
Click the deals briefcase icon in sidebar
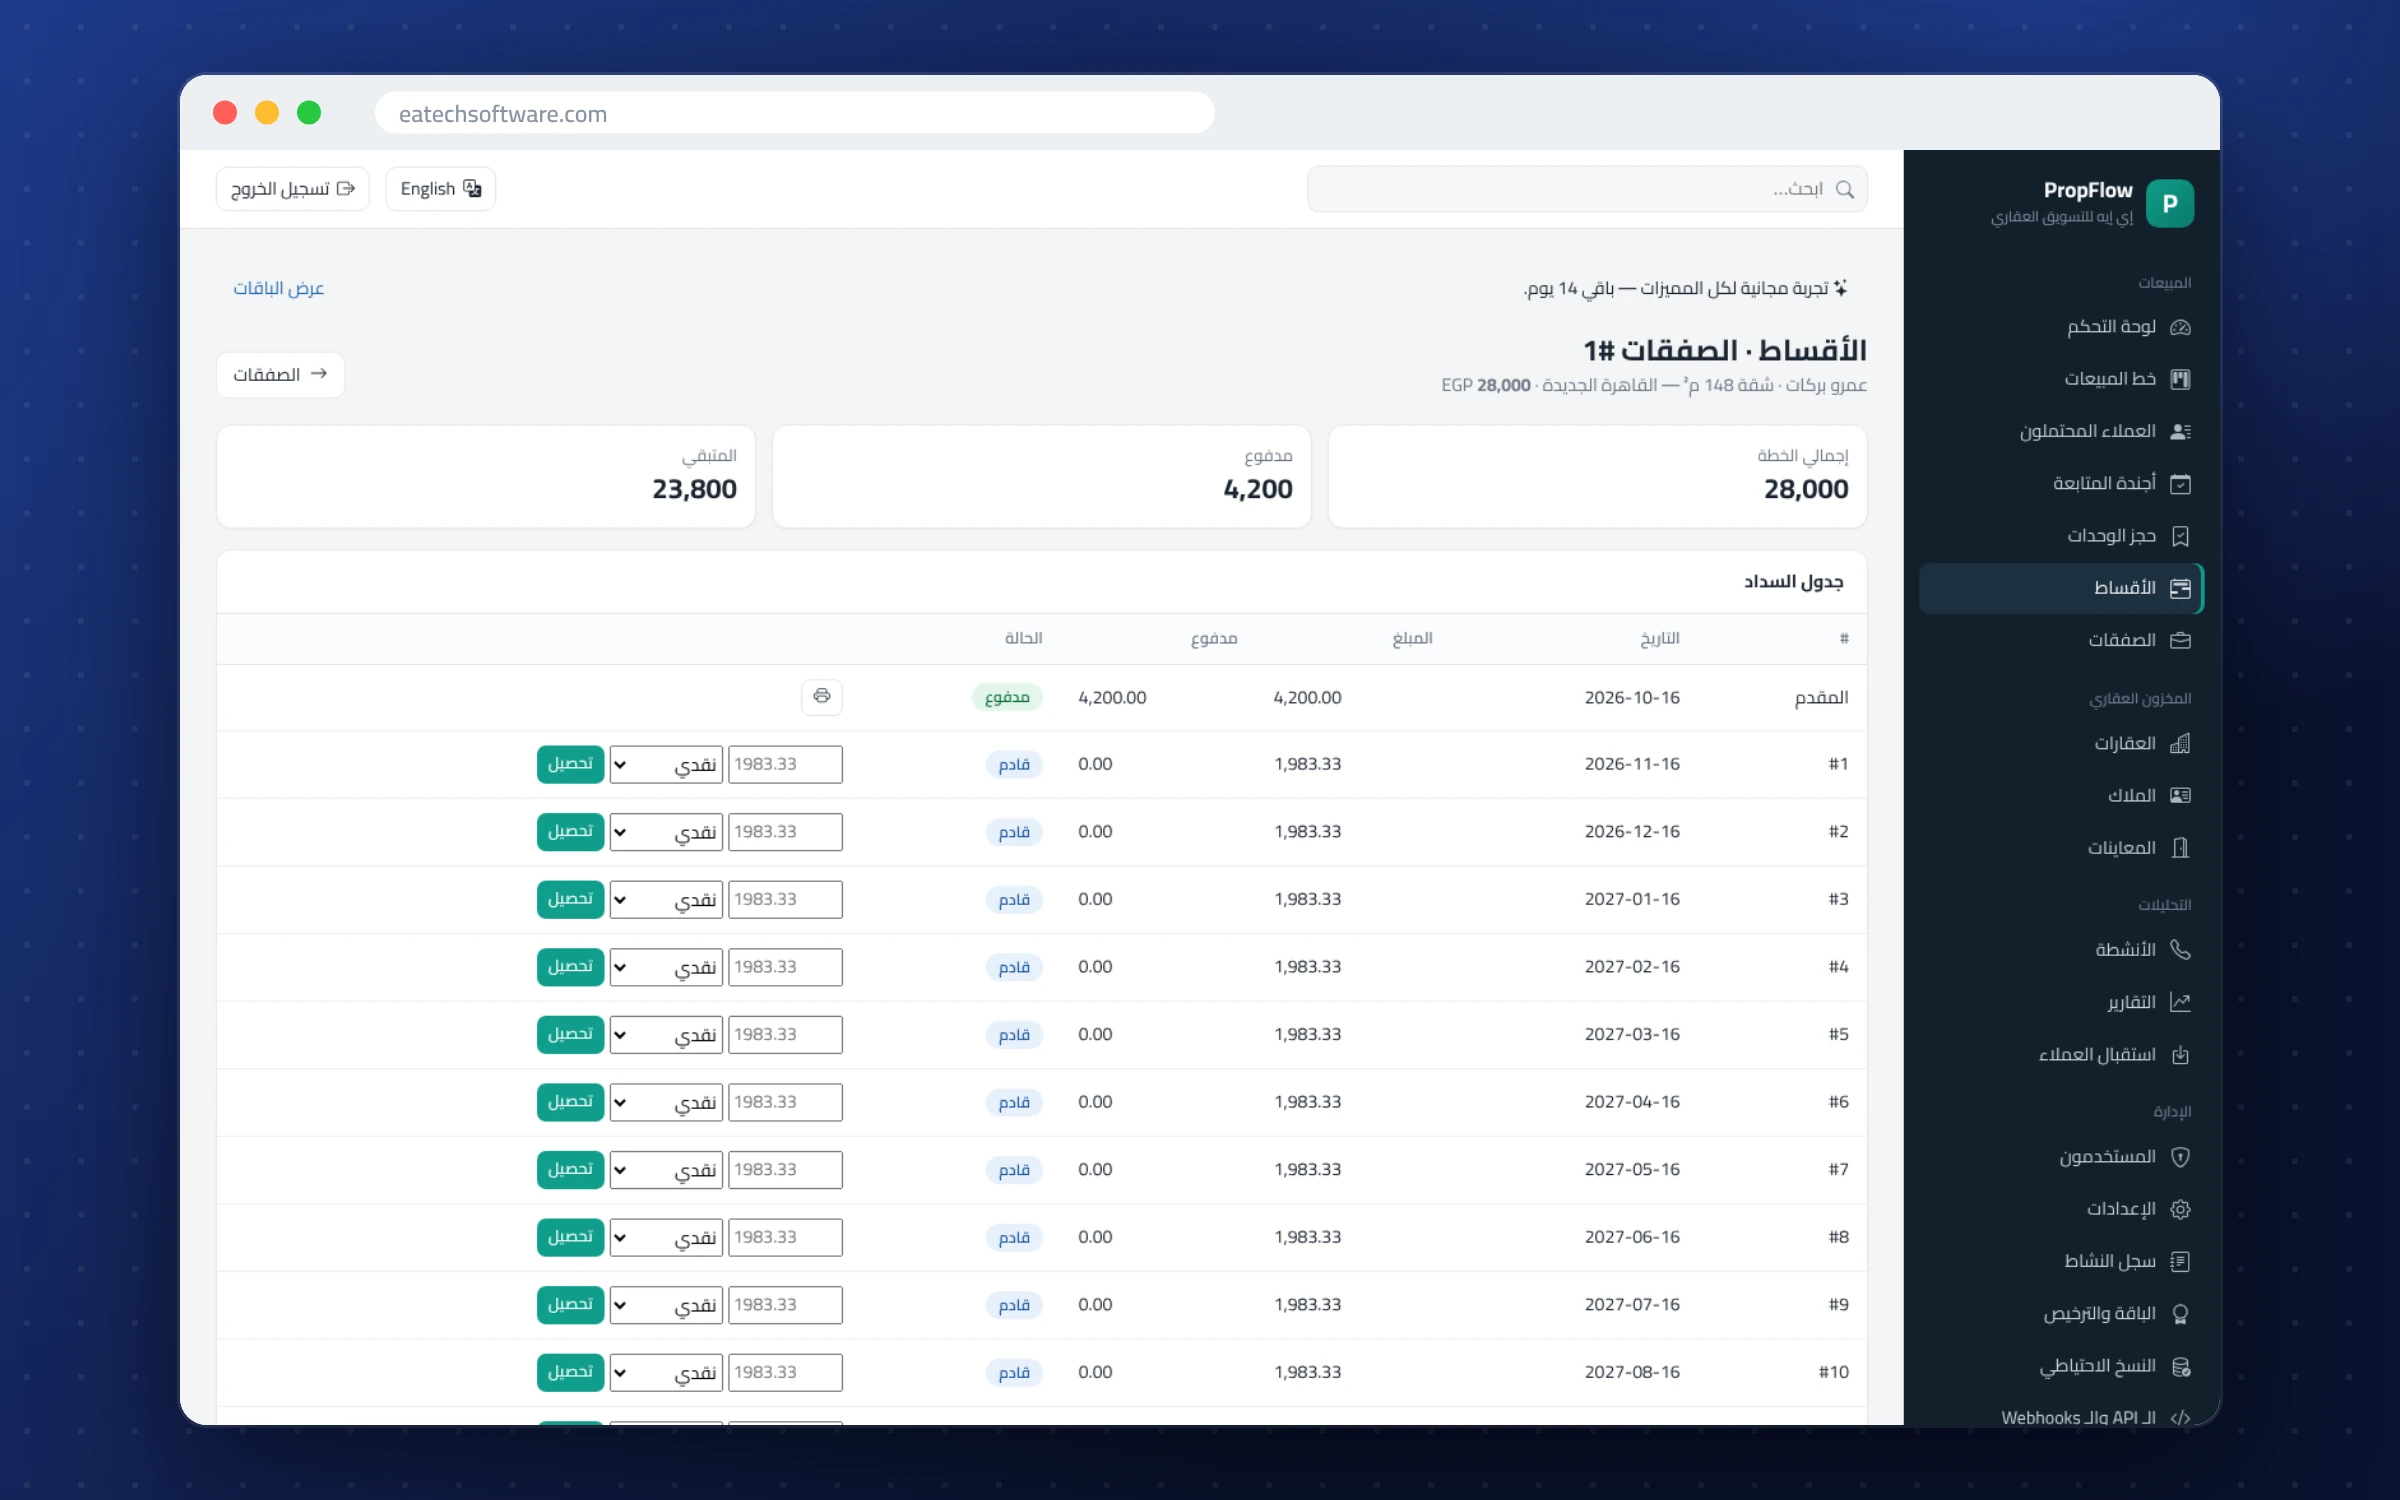(x=2180, y=640)
